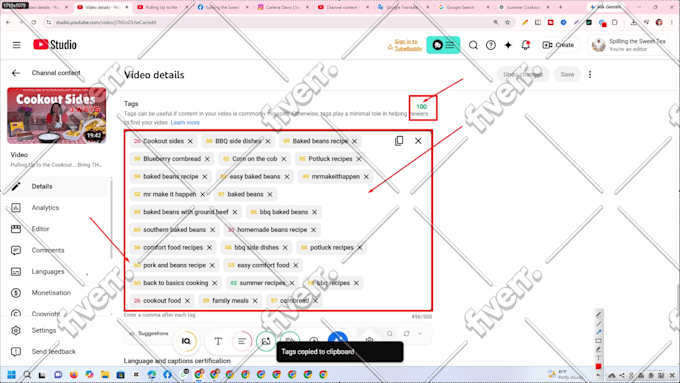The width and height of the screenshot is (680, 383).
Task: Bookmark page with star icon
Action: (507, 22)
